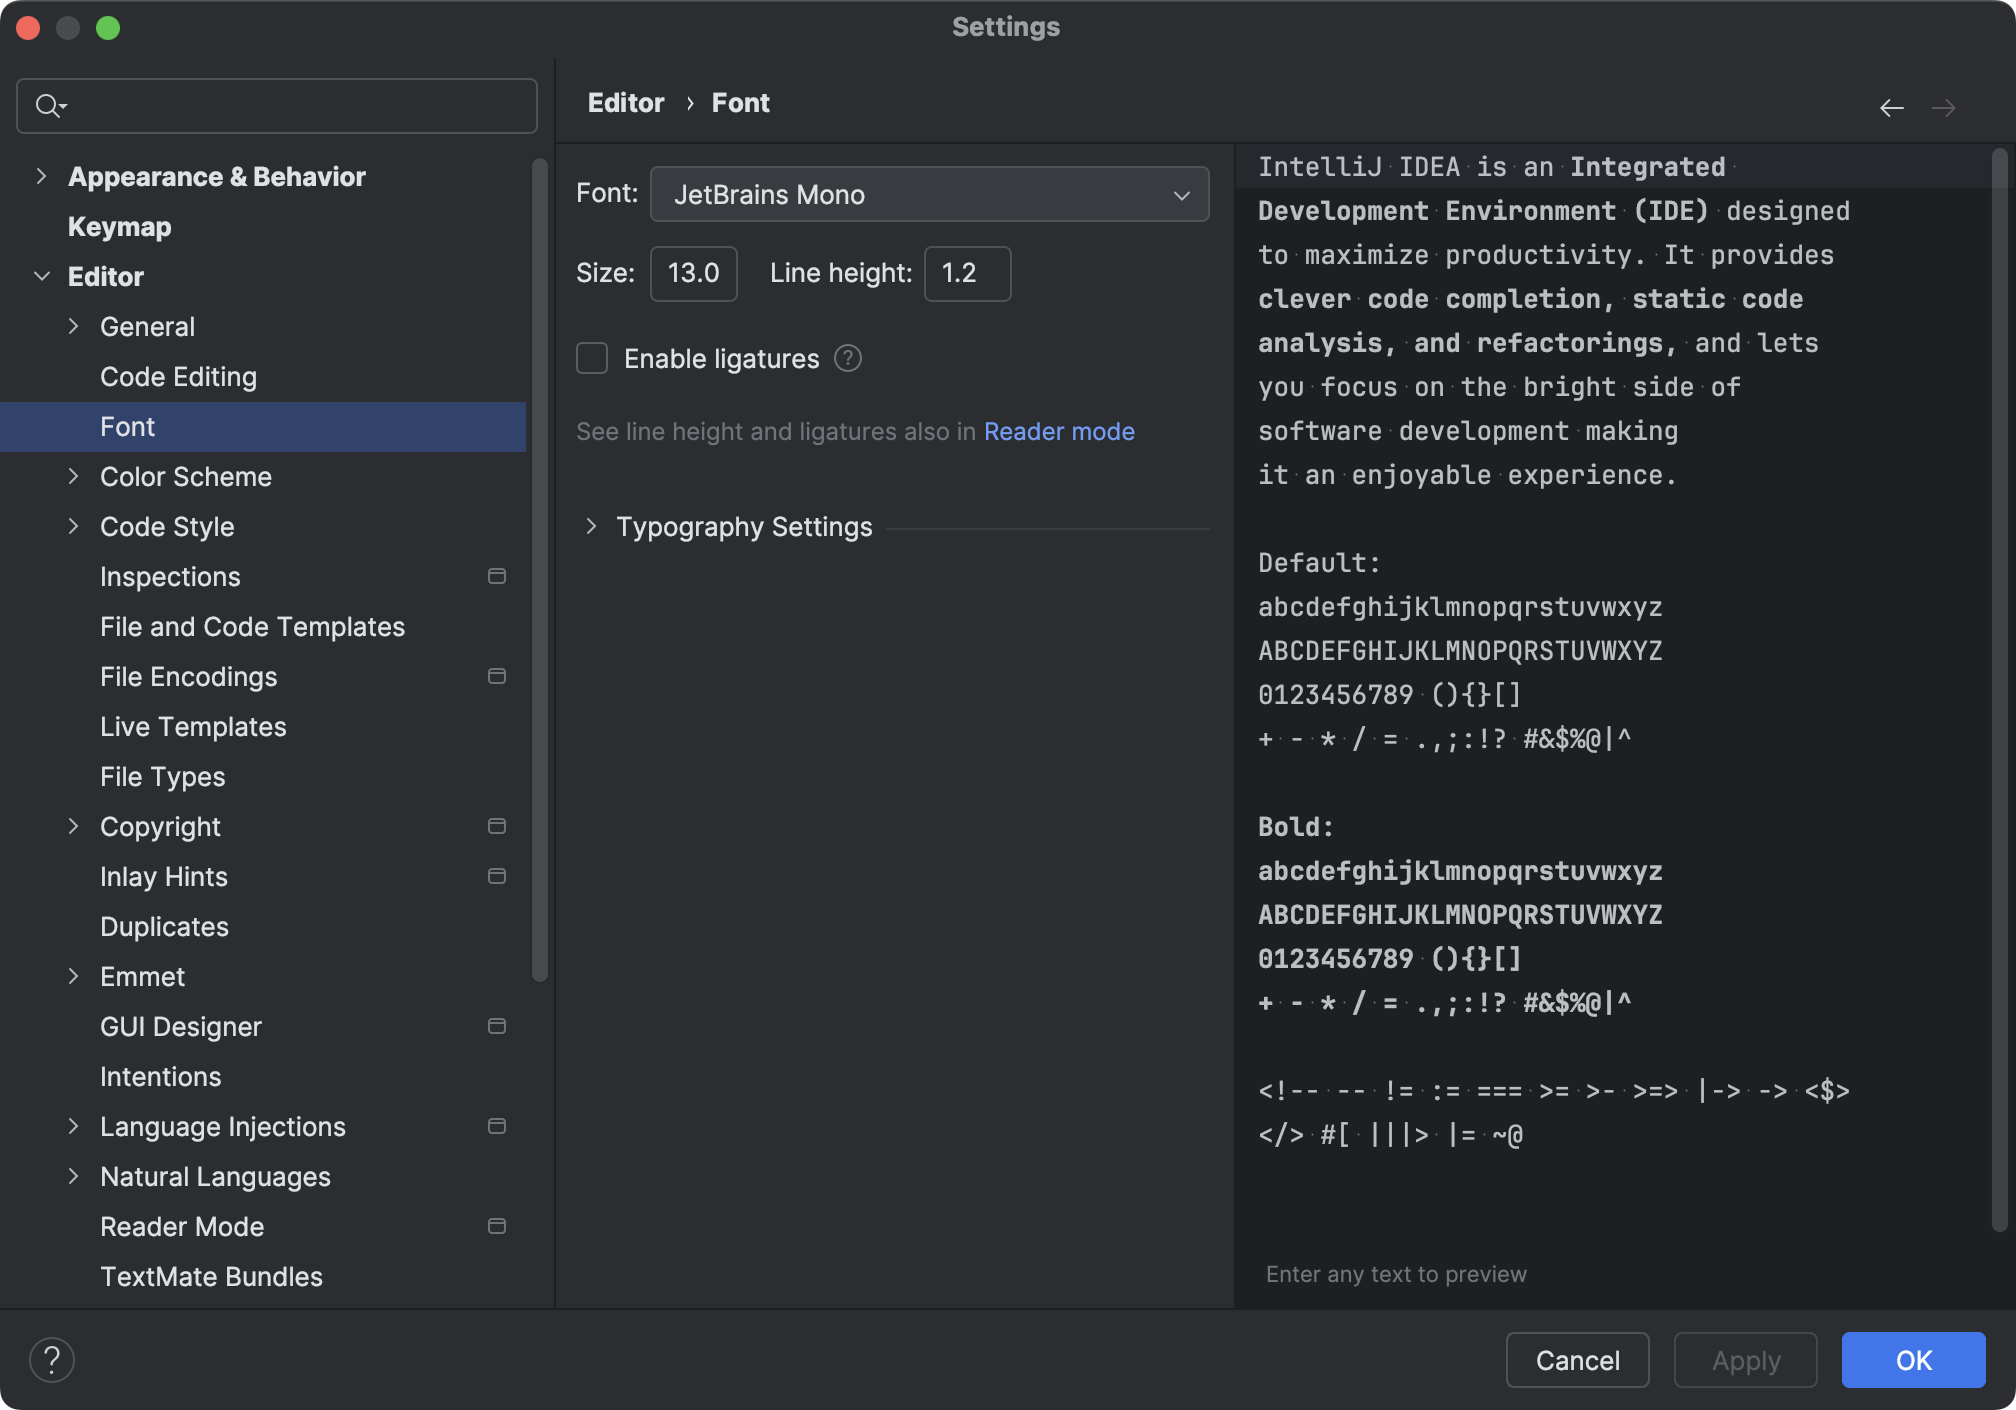Enable the ligatures checkbox
2016x1410 pixels.
pos(591,358)
